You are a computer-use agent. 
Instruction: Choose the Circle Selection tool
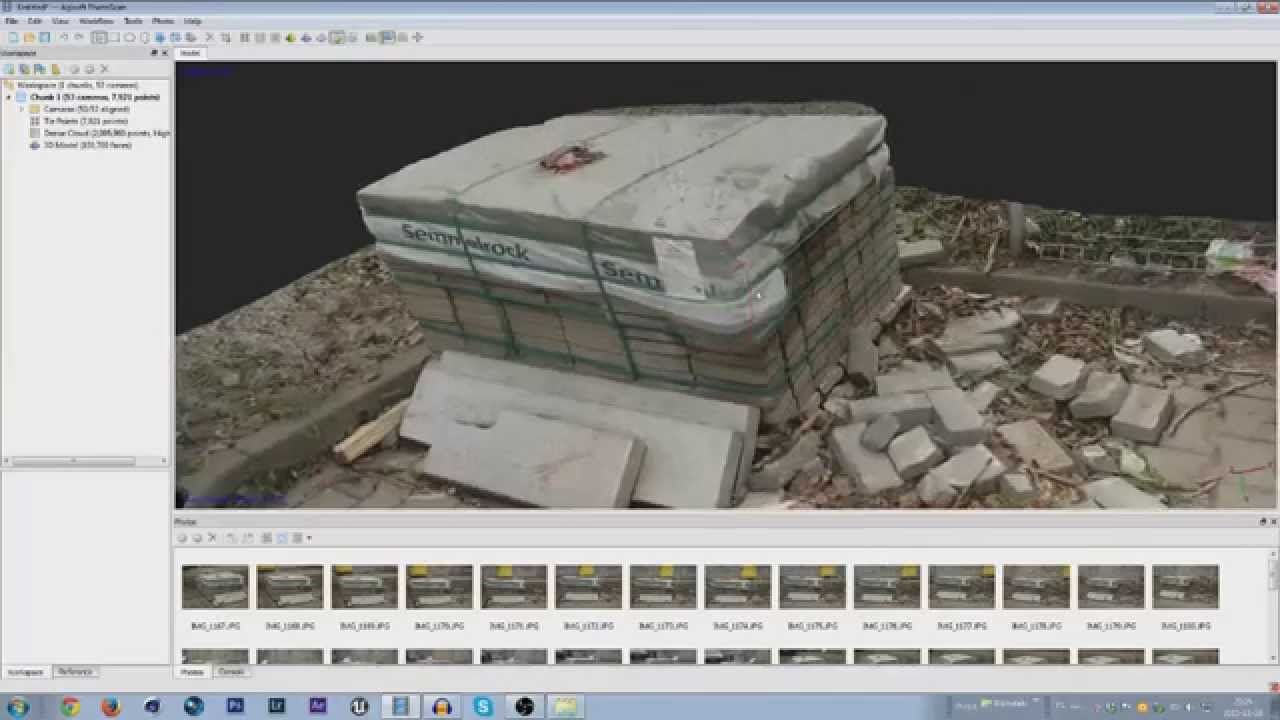(129, 38)
